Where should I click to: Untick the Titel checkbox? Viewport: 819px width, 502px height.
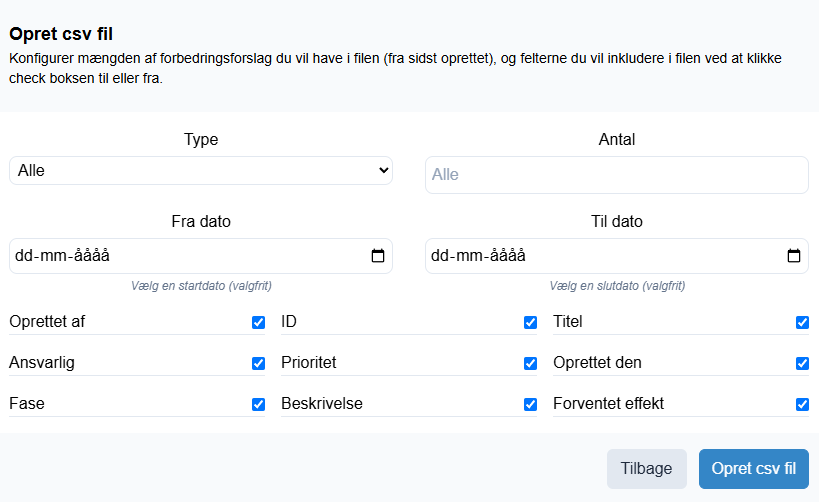pos(802,322)
